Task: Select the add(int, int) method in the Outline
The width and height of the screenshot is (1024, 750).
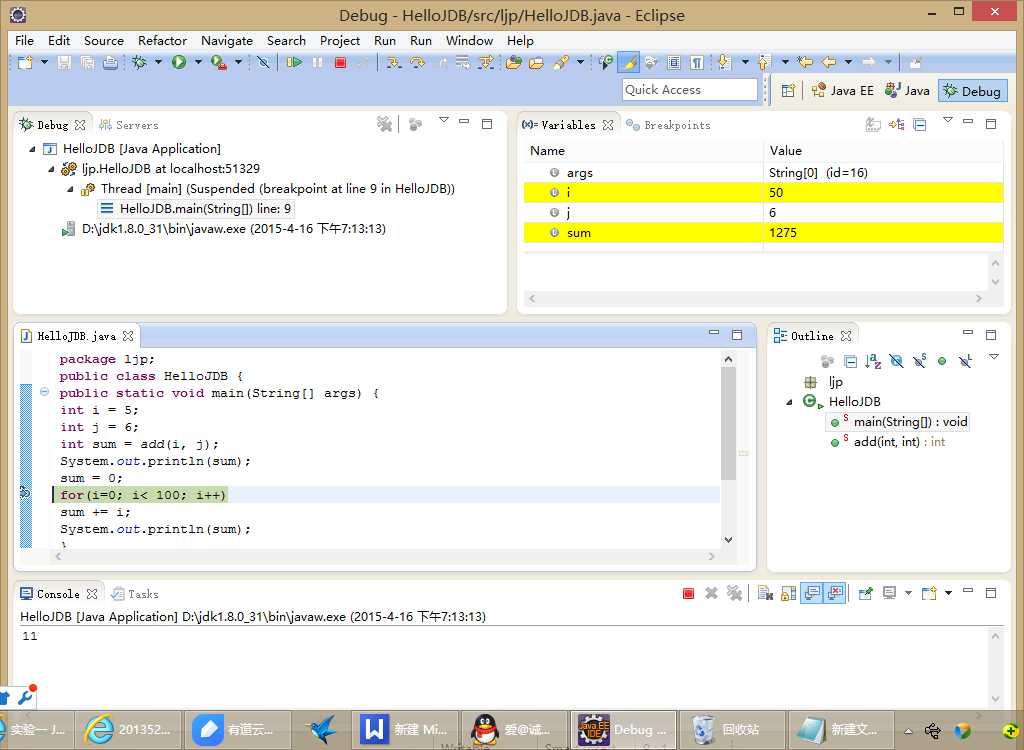Action: pyautogui.click(x=897, y=442)
